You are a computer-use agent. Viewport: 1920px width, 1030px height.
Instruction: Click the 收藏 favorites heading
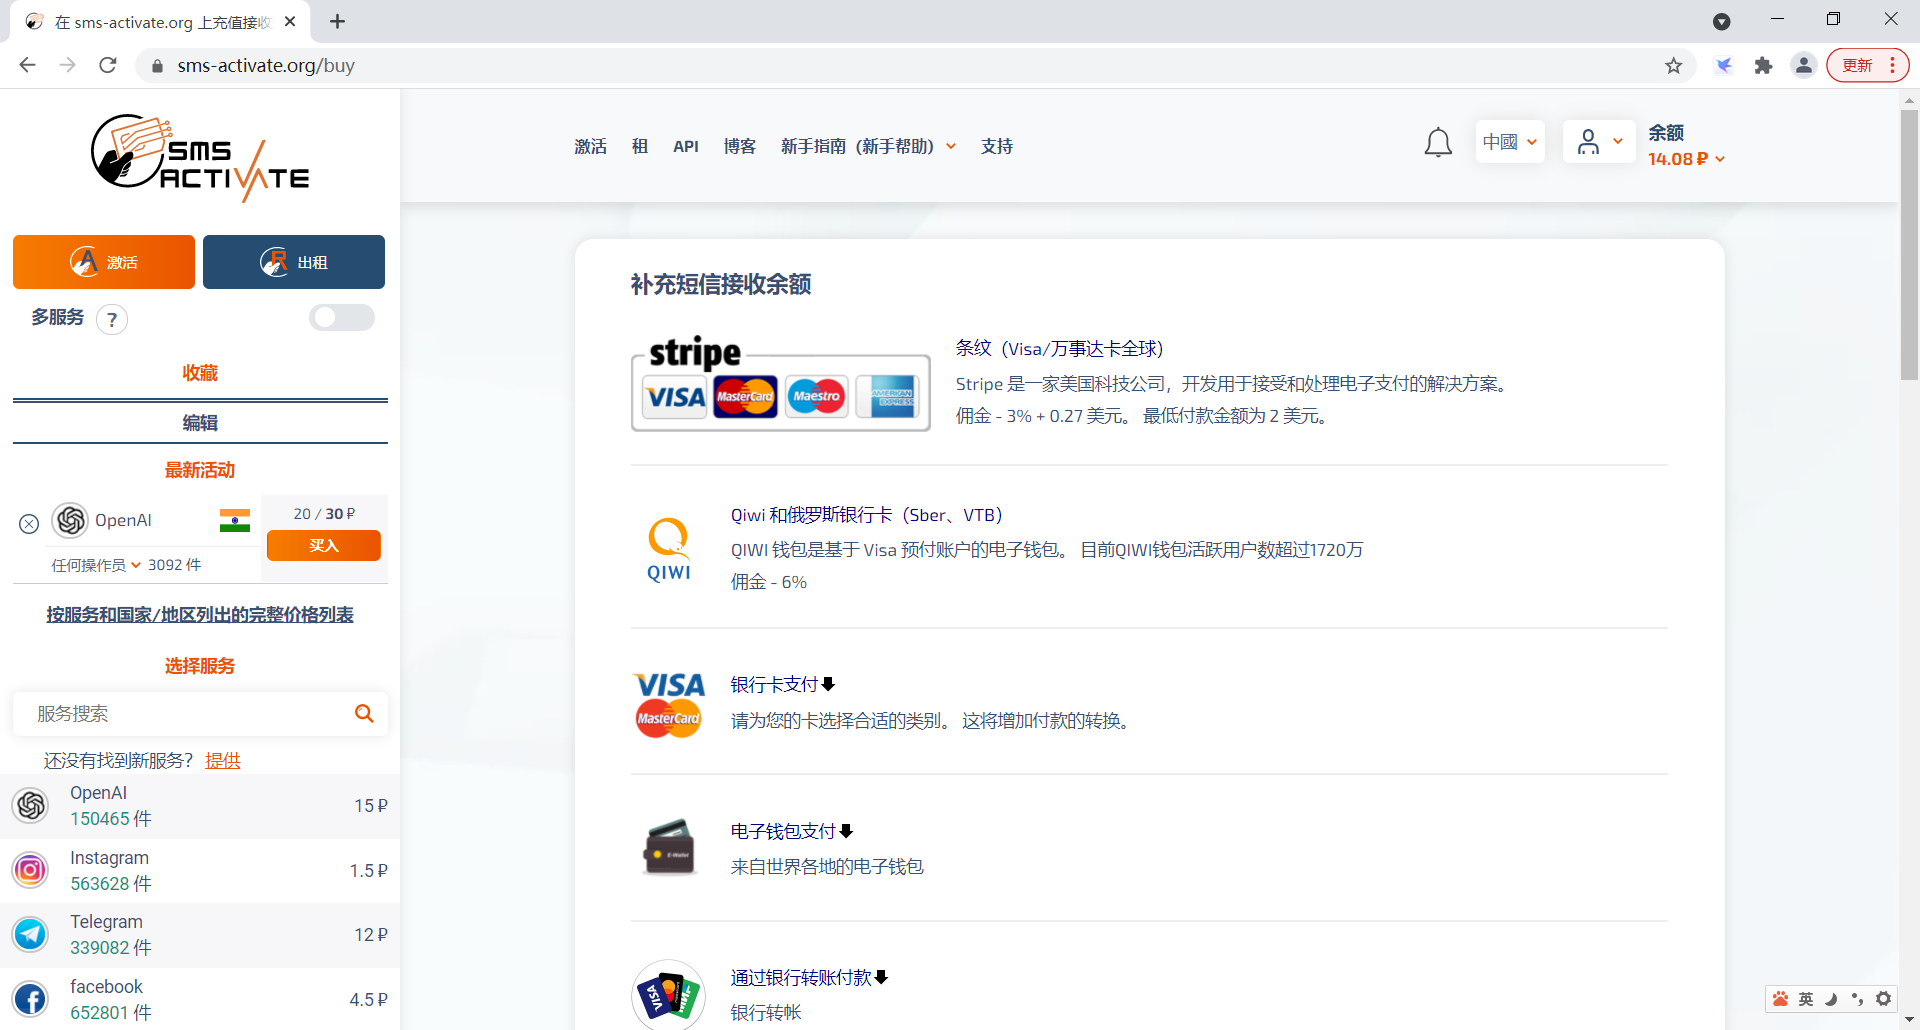200,372
